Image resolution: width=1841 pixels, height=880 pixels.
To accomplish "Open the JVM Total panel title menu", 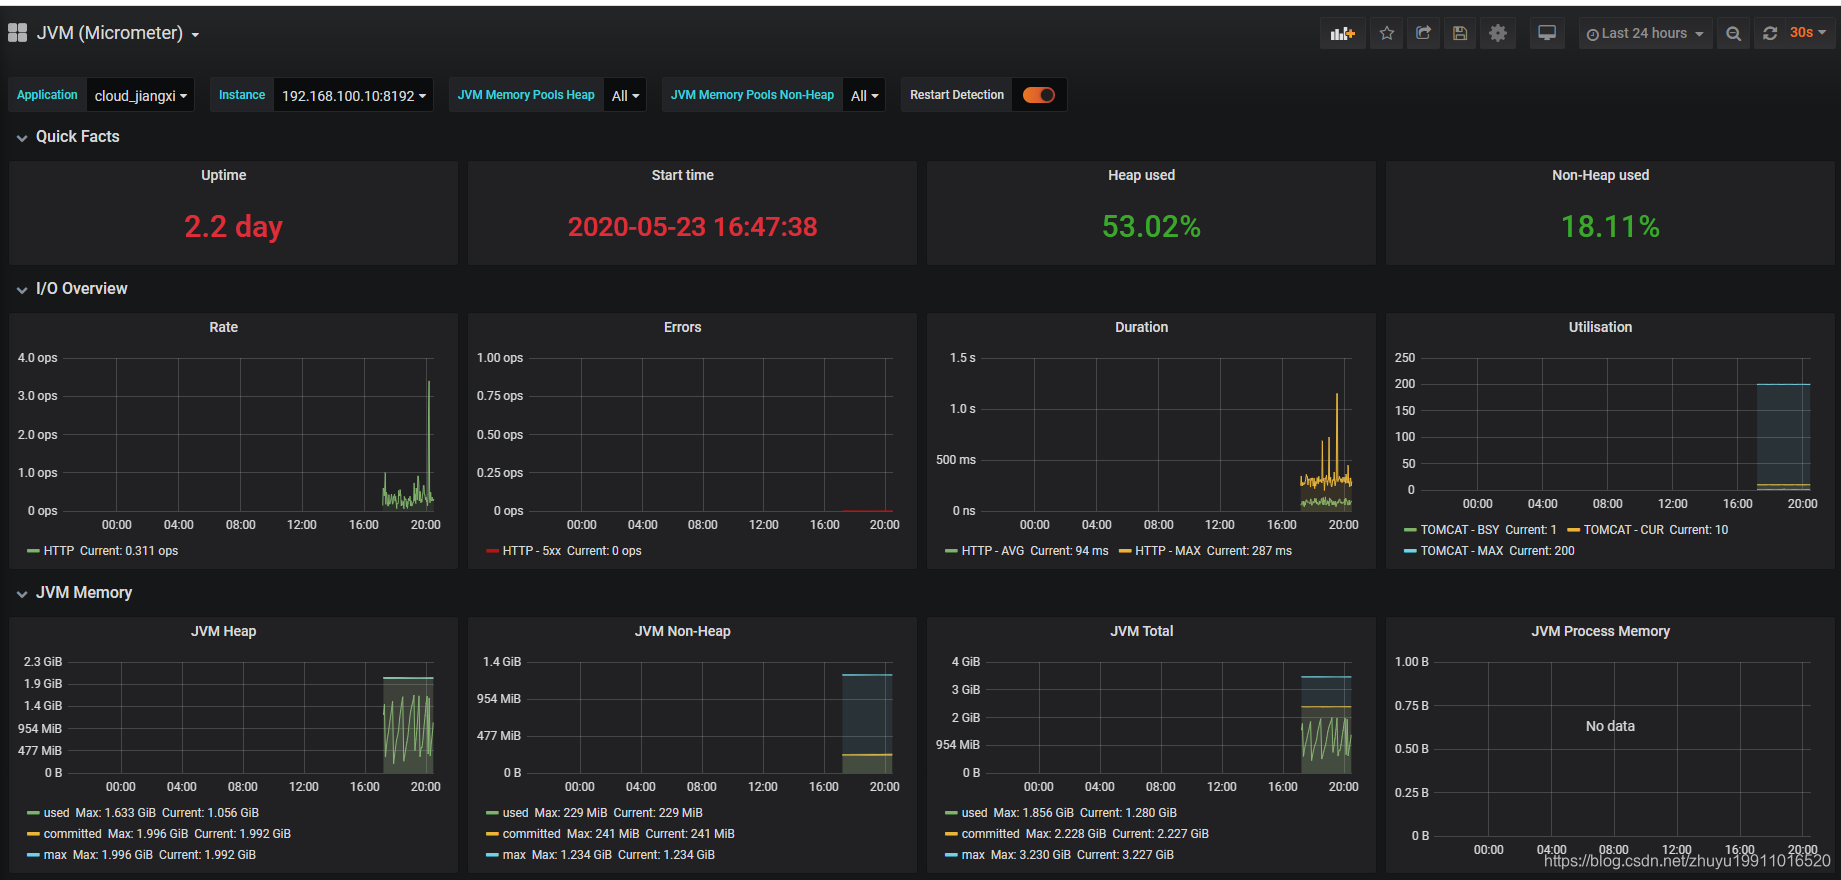I will pos(1142,631).
